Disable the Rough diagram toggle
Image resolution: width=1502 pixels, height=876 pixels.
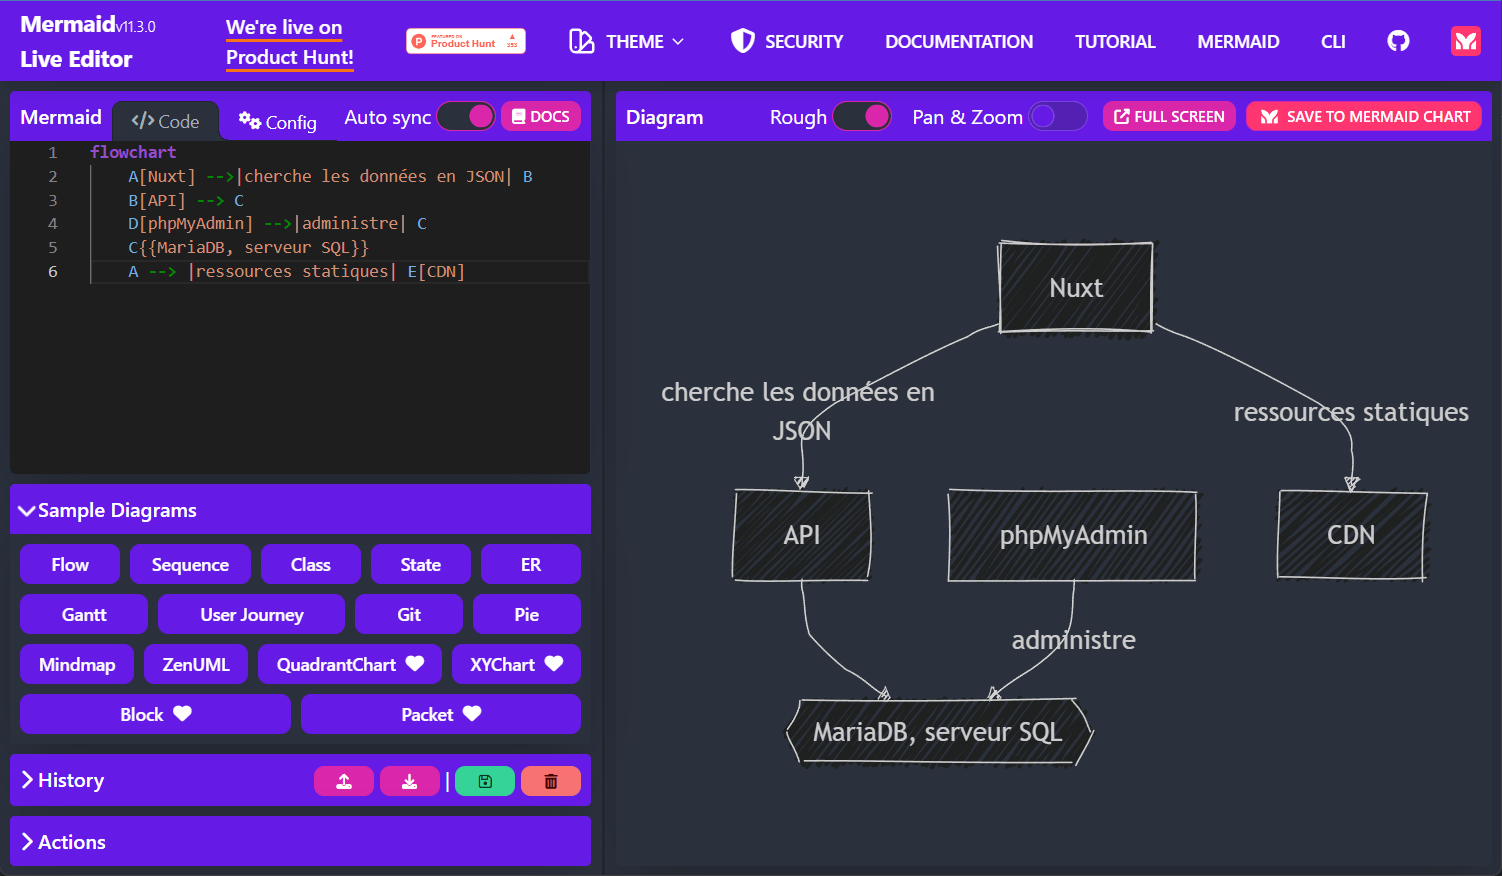(862, 117)
